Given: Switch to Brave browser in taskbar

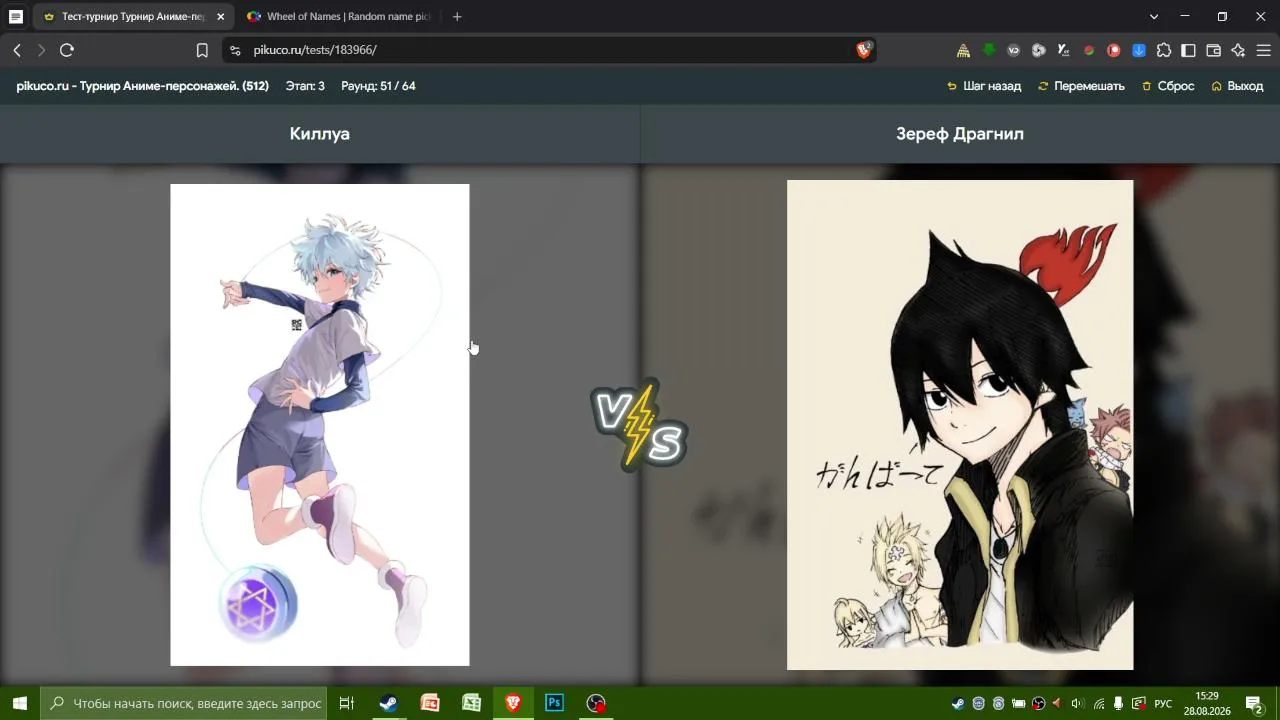Looking at the screenshot, I should coord(513,703).
